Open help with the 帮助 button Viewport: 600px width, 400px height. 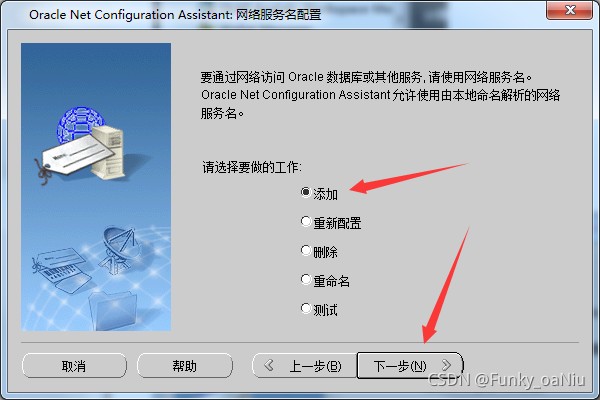click(x=185, y=366)
